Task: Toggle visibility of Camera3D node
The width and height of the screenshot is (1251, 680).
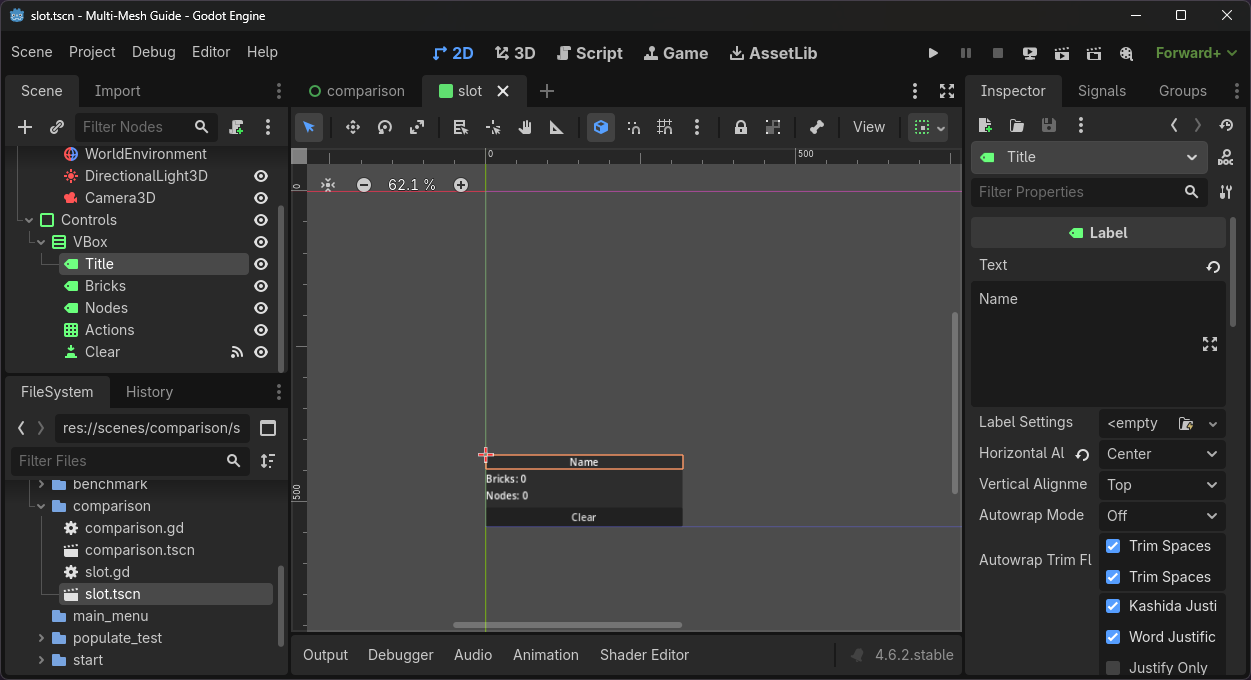Action: click(261, 198)
